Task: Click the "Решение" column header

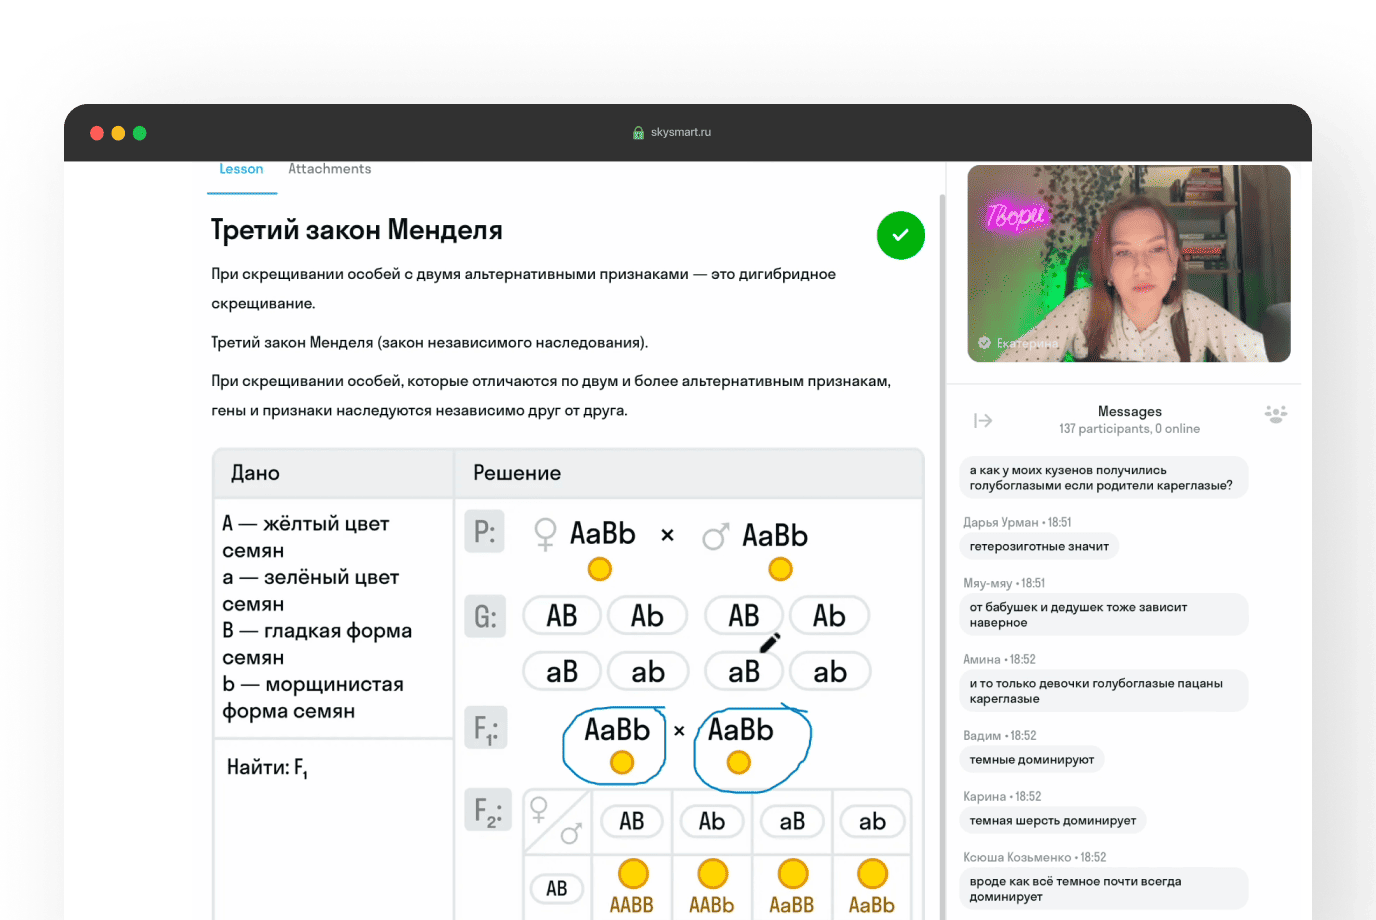Action: click(517, 473)
